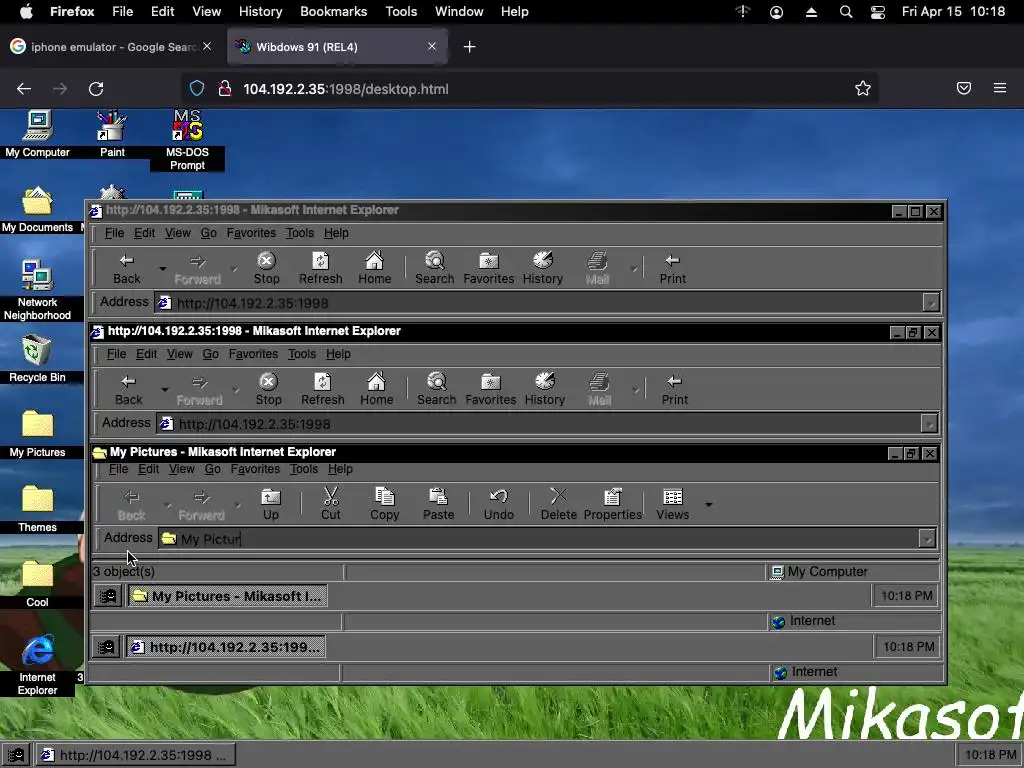Open Go menu in second IE window
This screenshot has height=768, width=1024.
[210, 354]
